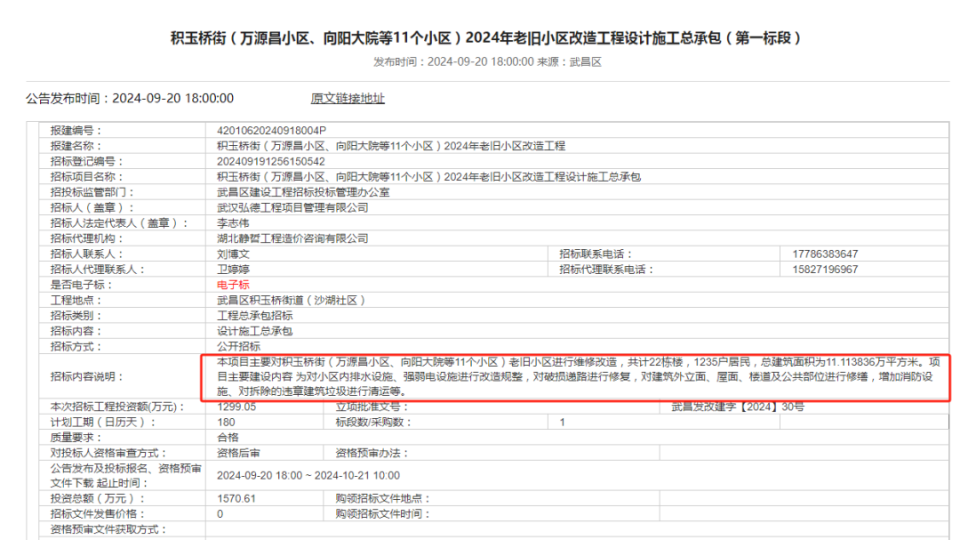The height and width of the screenshot is (540, 960).
Task: Select agent phone number 15827196967
Action: click(825, 269)
